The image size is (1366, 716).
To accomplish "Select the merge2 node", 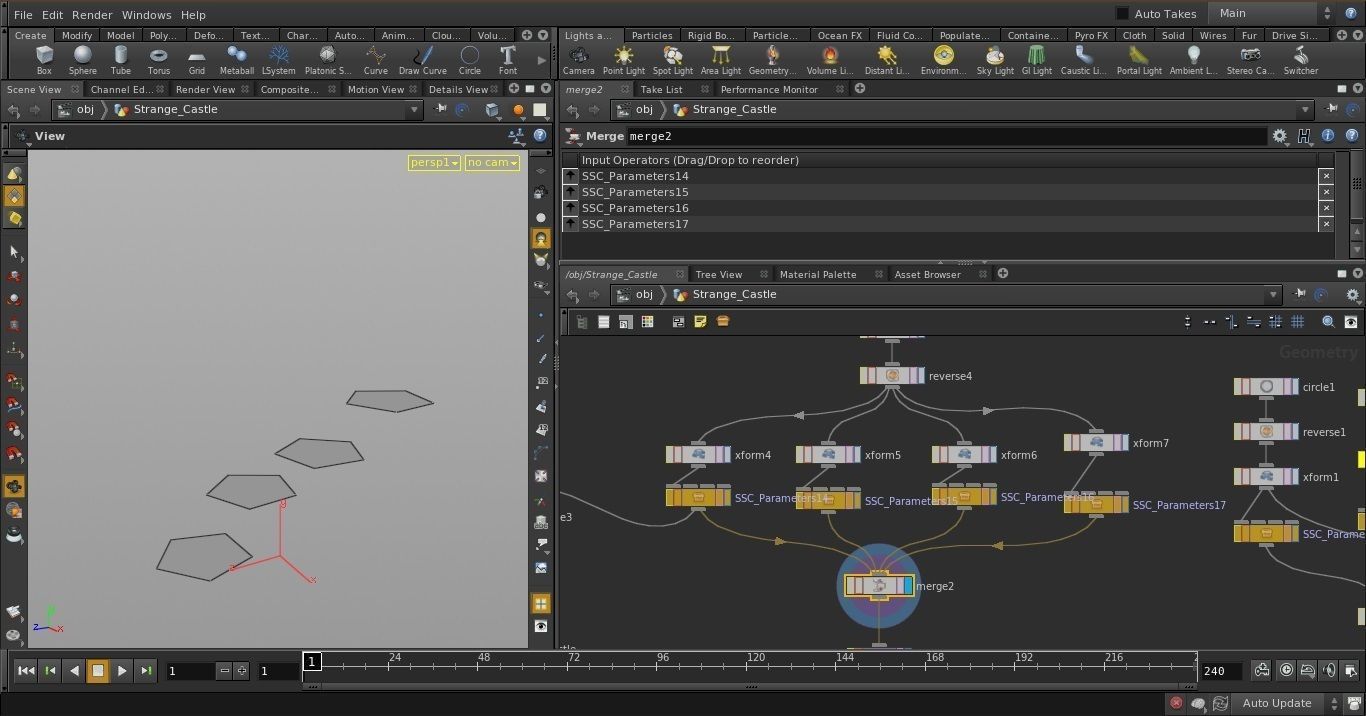I will [x=879, y=586].
